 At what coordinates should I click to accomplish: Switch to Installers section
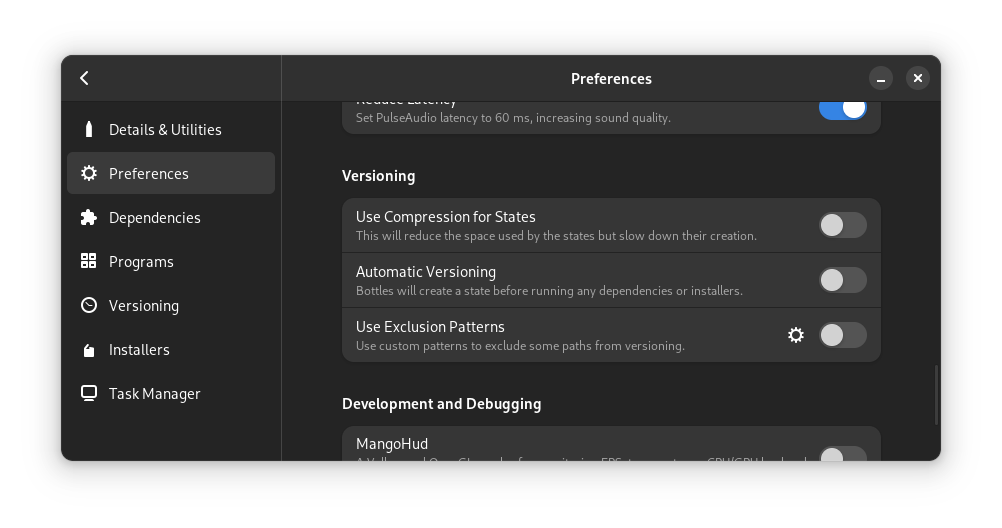139,349
